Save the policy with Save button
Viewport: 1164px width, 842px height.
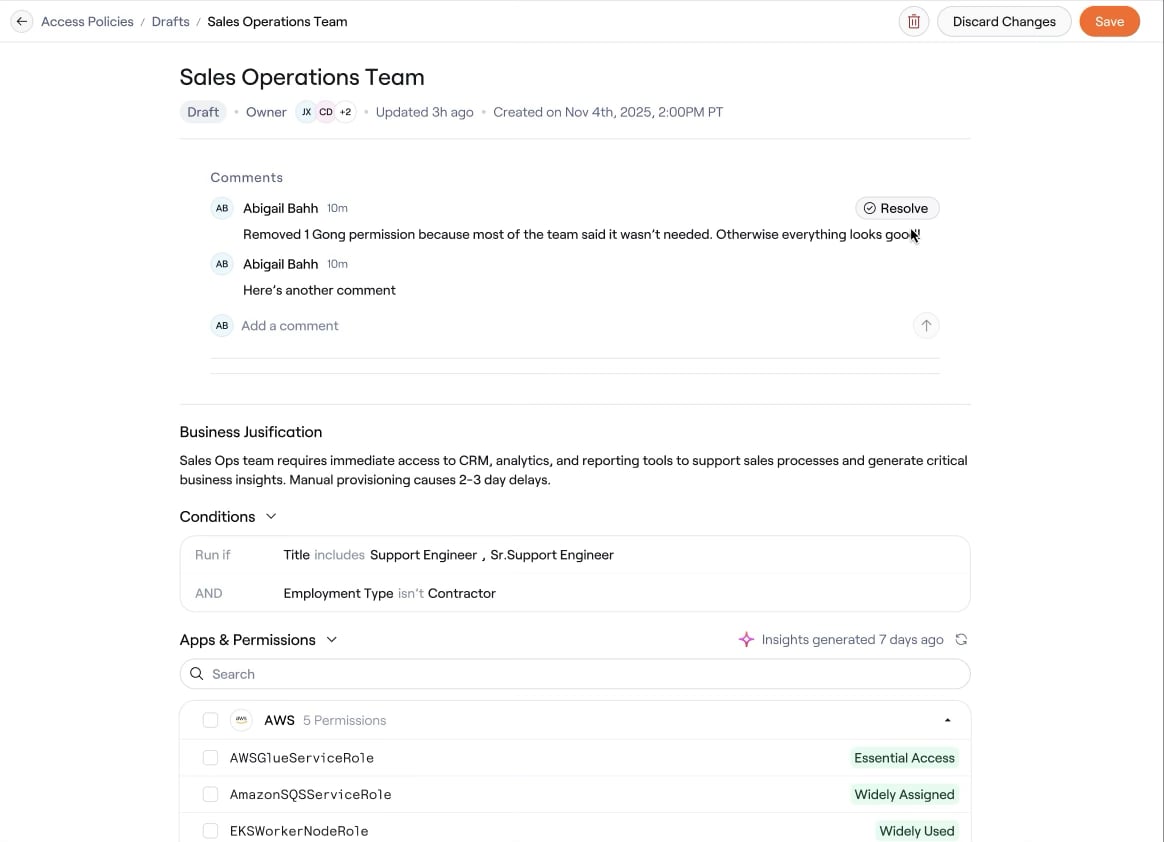[1109, 22]
